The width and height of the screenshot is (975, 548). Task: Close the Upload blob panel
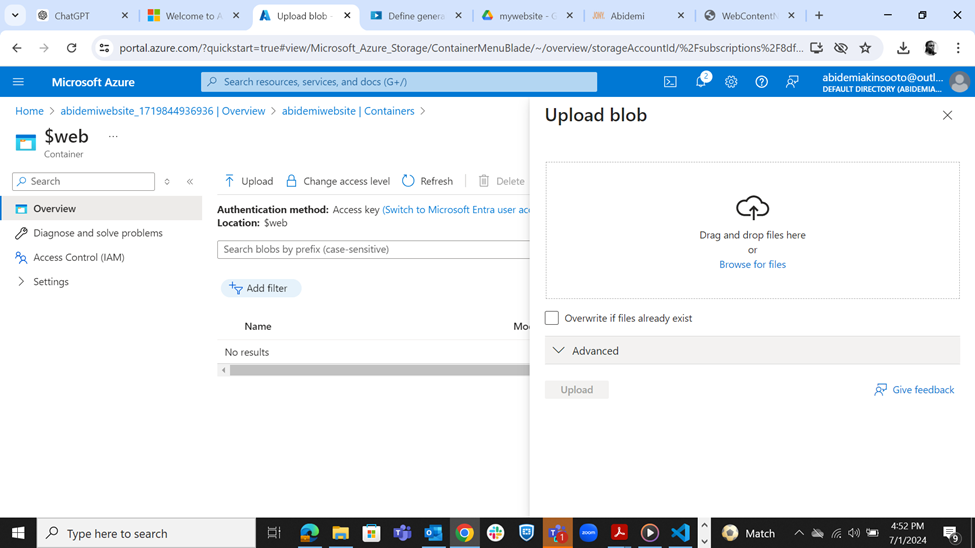pos(947,115)
